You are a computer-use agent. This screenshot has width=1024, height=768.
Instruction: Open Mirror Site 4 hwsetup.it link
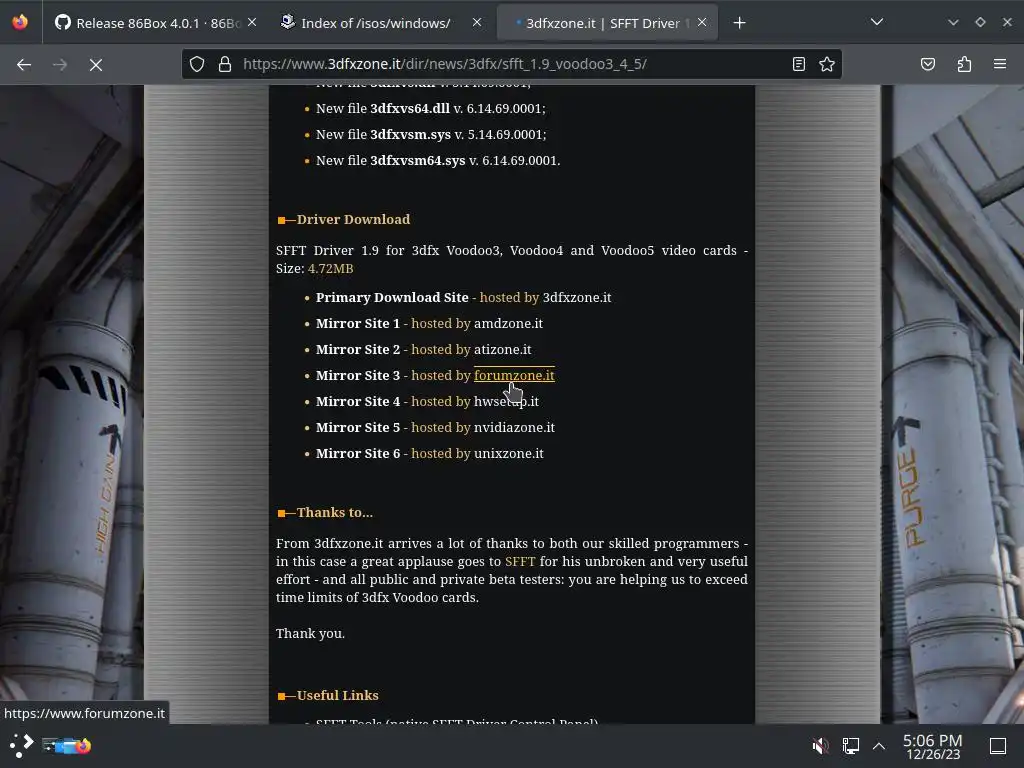click(506, 402)
